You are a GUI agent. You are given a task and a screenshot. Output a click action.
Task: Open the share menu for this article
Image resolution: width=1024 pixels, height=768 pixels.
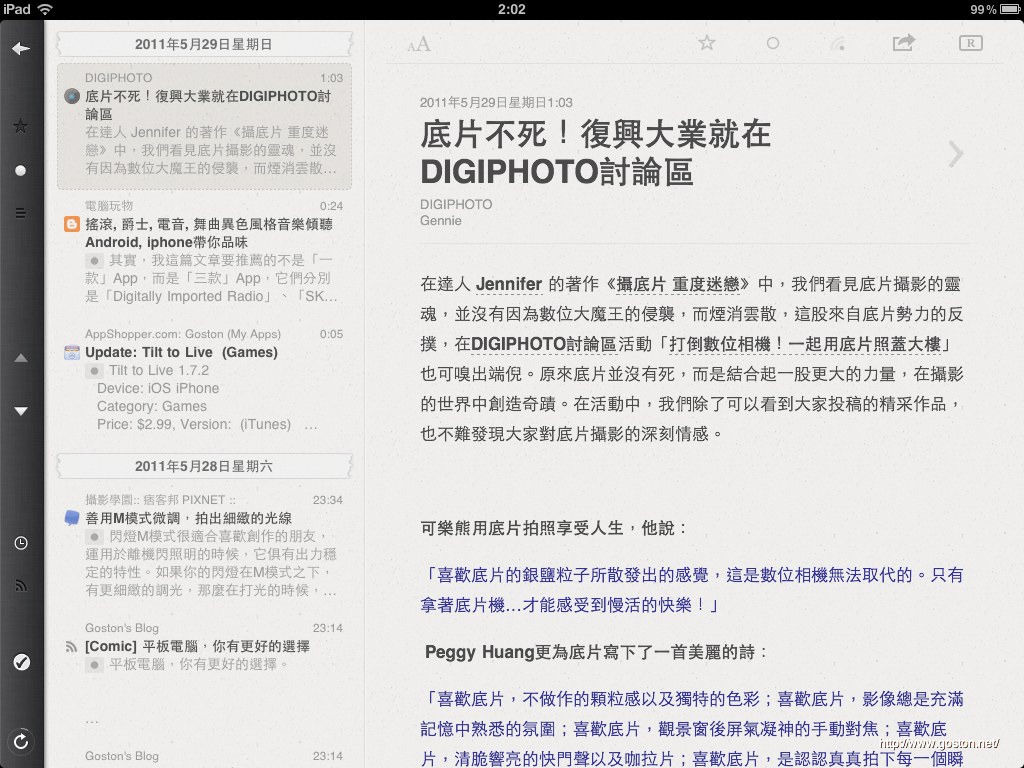coord(904,42)
